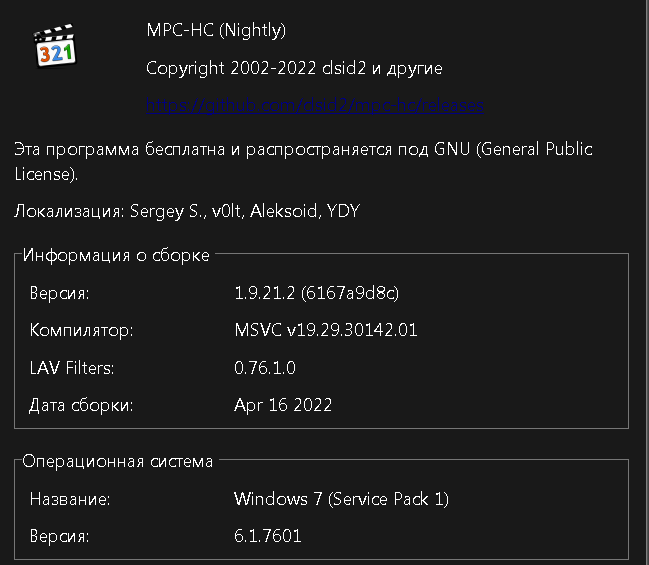Select Windows 7 (Service Pack 1) text
Viewport: 649px width, 565px height.
(x=341, y=499)
